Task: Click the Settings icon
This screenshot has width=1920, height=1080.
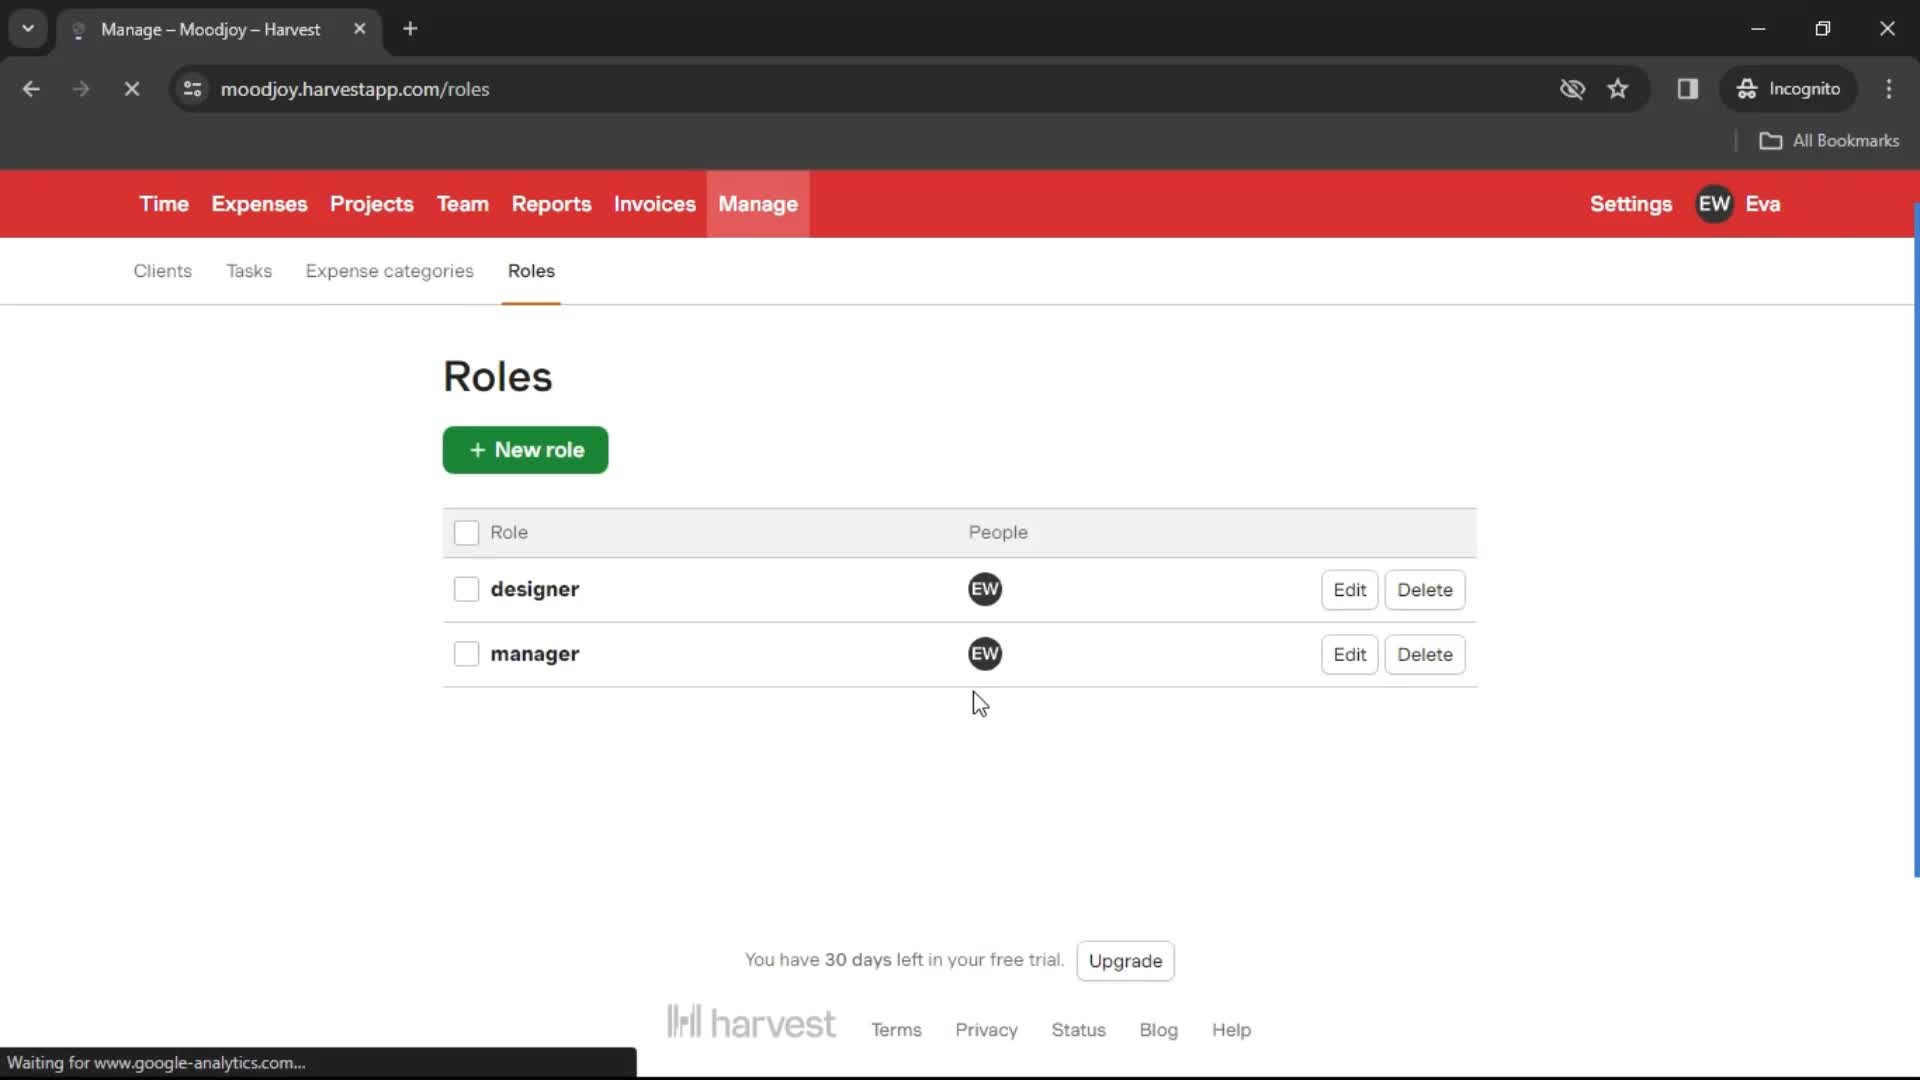Action: pos(1631,203)
